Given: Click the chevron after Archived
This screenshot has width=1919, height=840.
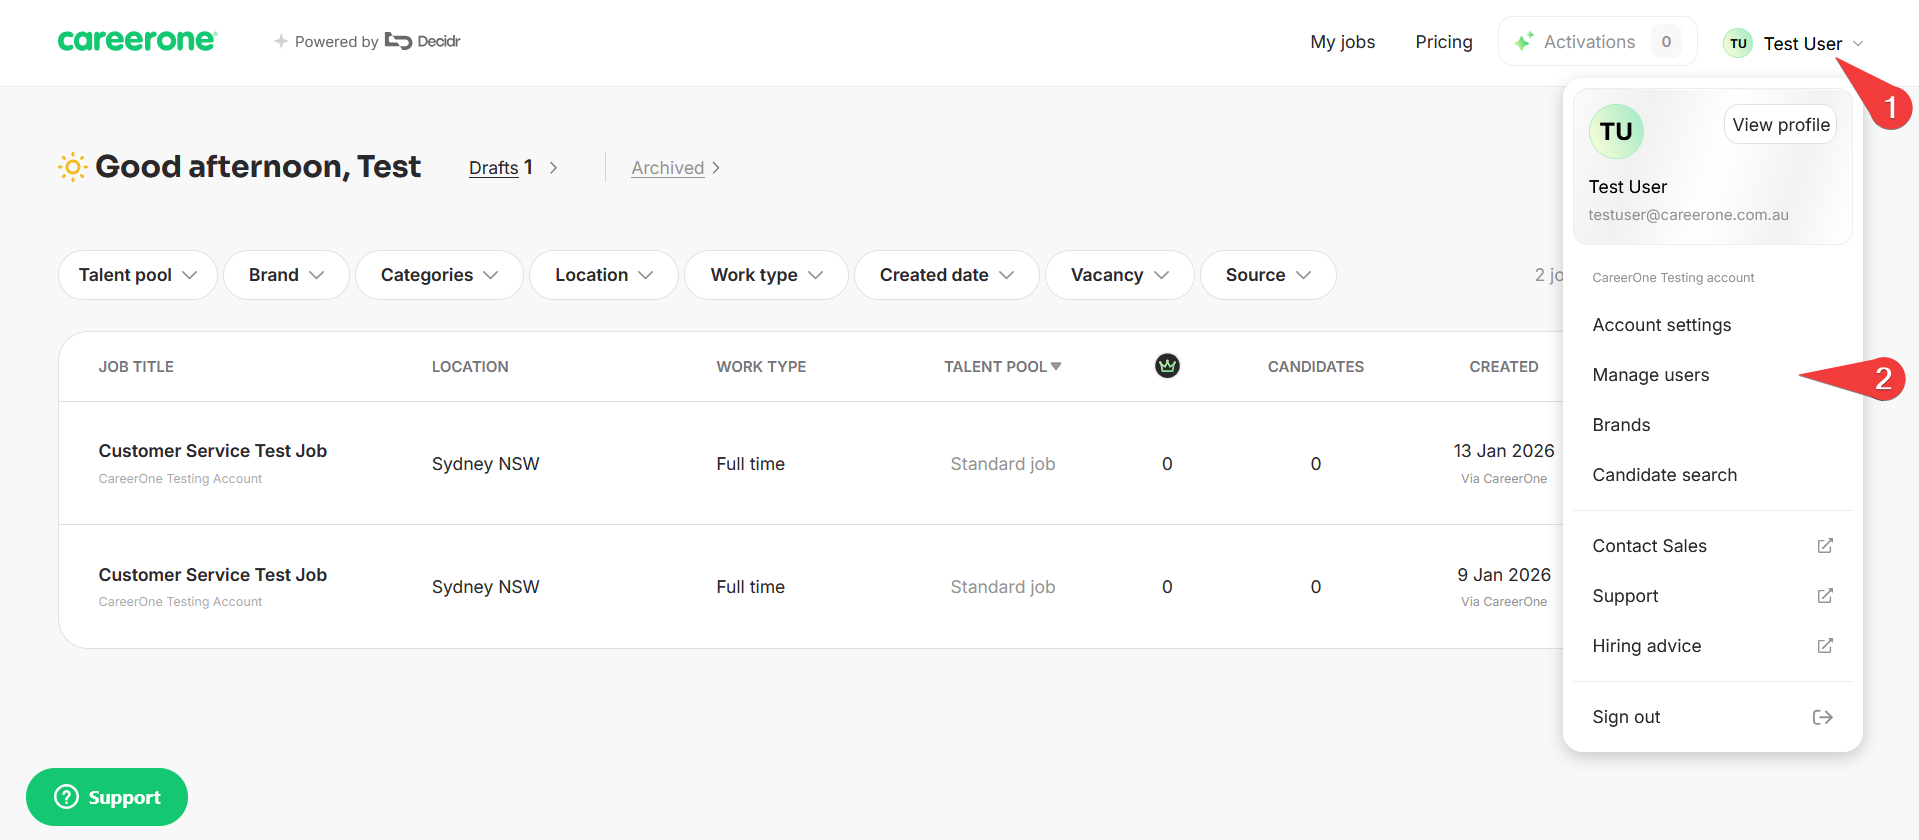Looking at the screenshot, I should pyautogui.click(x=716, y=168).
